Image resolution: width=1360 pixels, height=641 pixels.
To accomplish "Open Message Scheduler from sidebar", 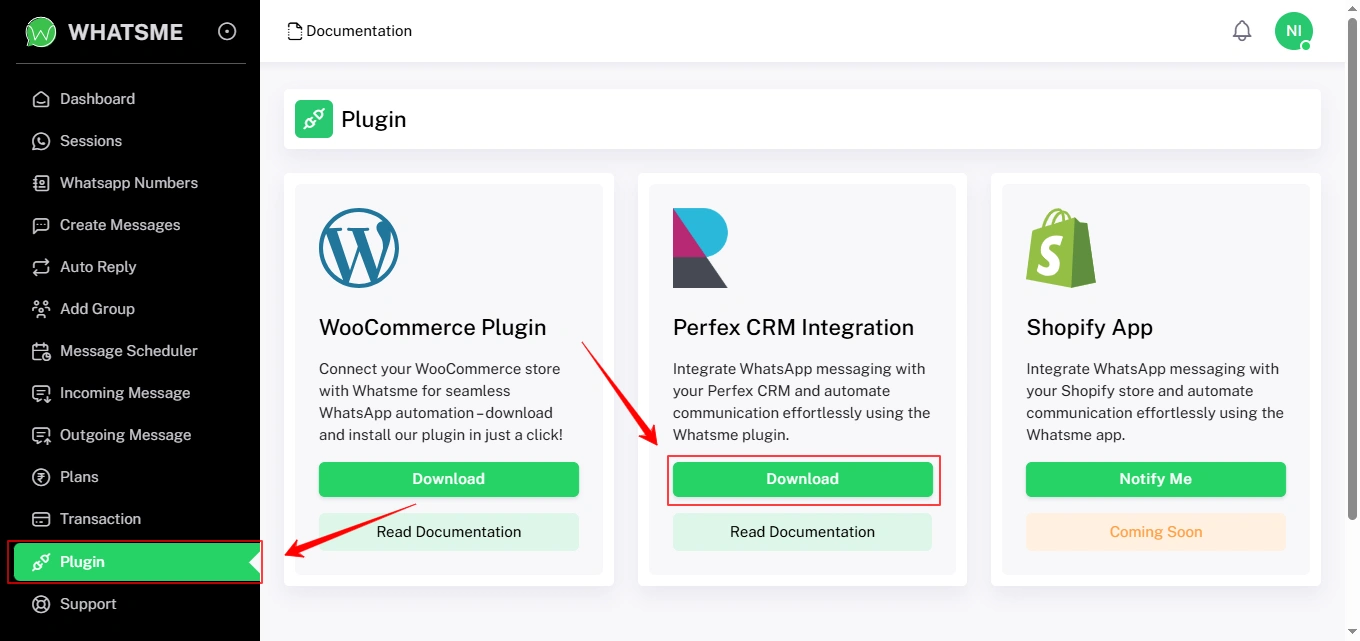I will pos(128,351).
